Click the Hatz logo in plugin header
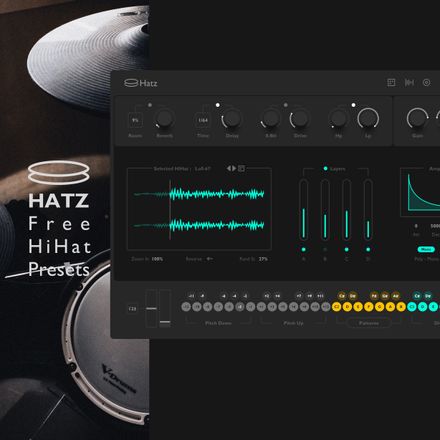The height and width of the screenshot is (440, 440). [141, 83]
